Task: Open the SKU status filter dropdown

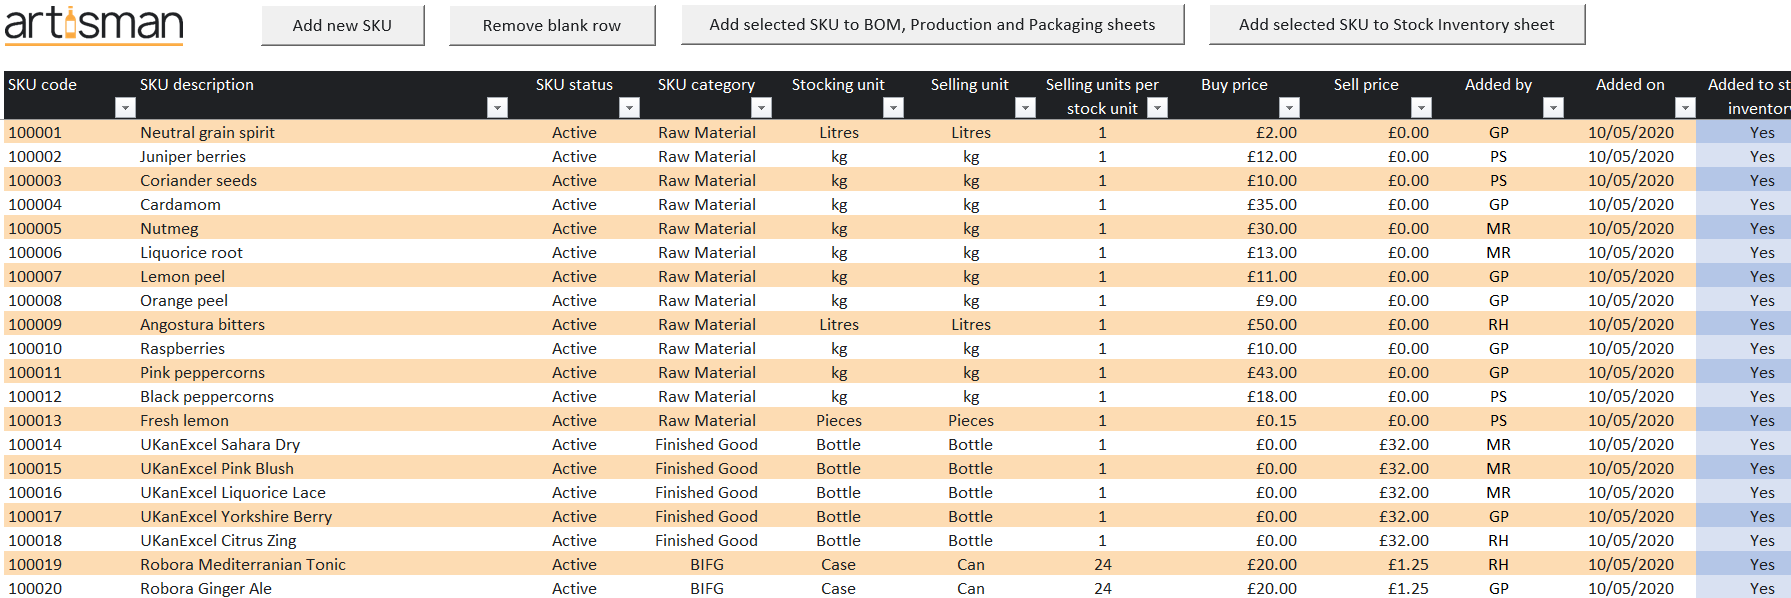Action: (629, 108)
